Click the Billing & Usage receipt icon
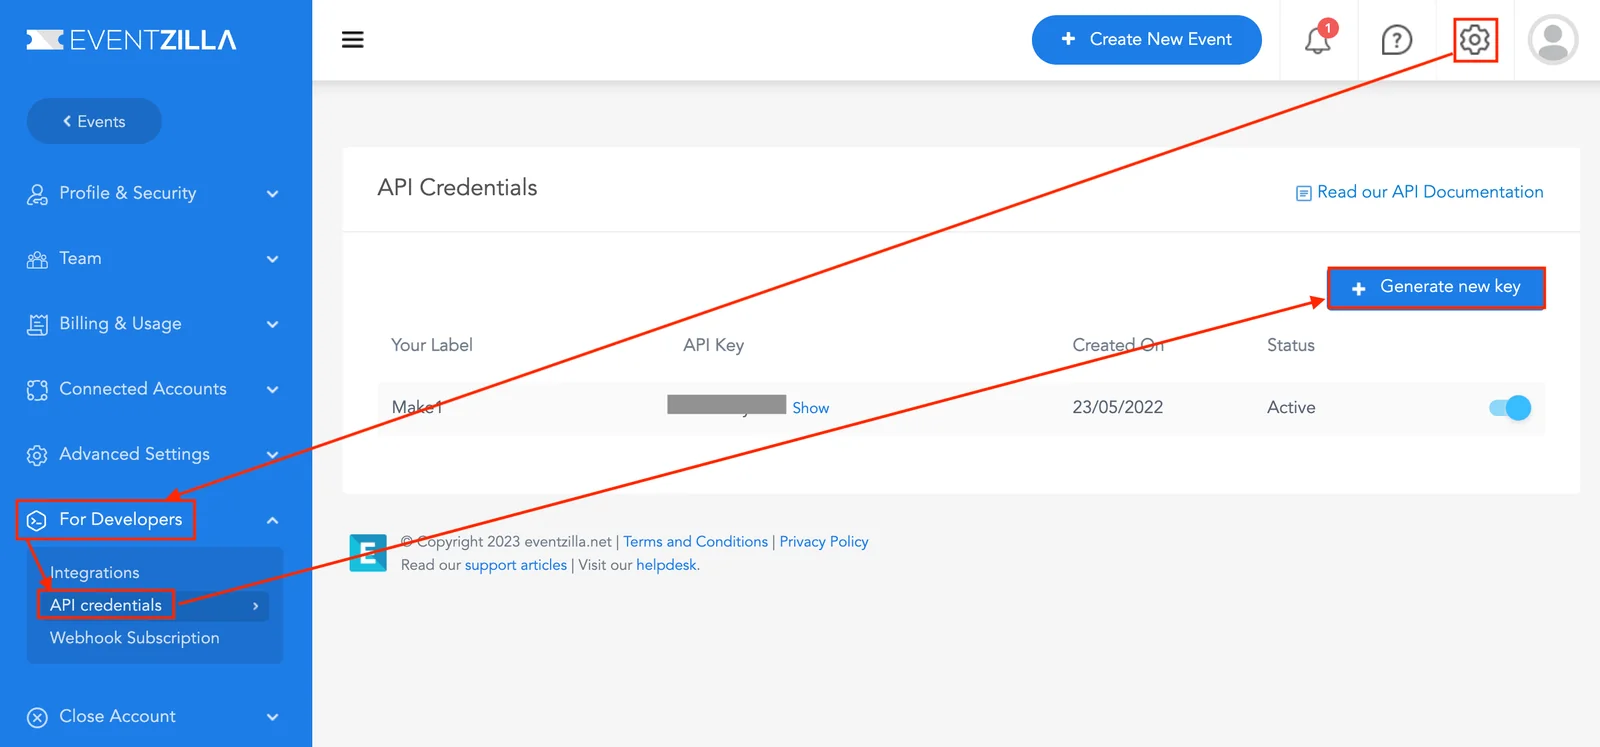Viewport: 1600px width, 747px height. (37, 325)
